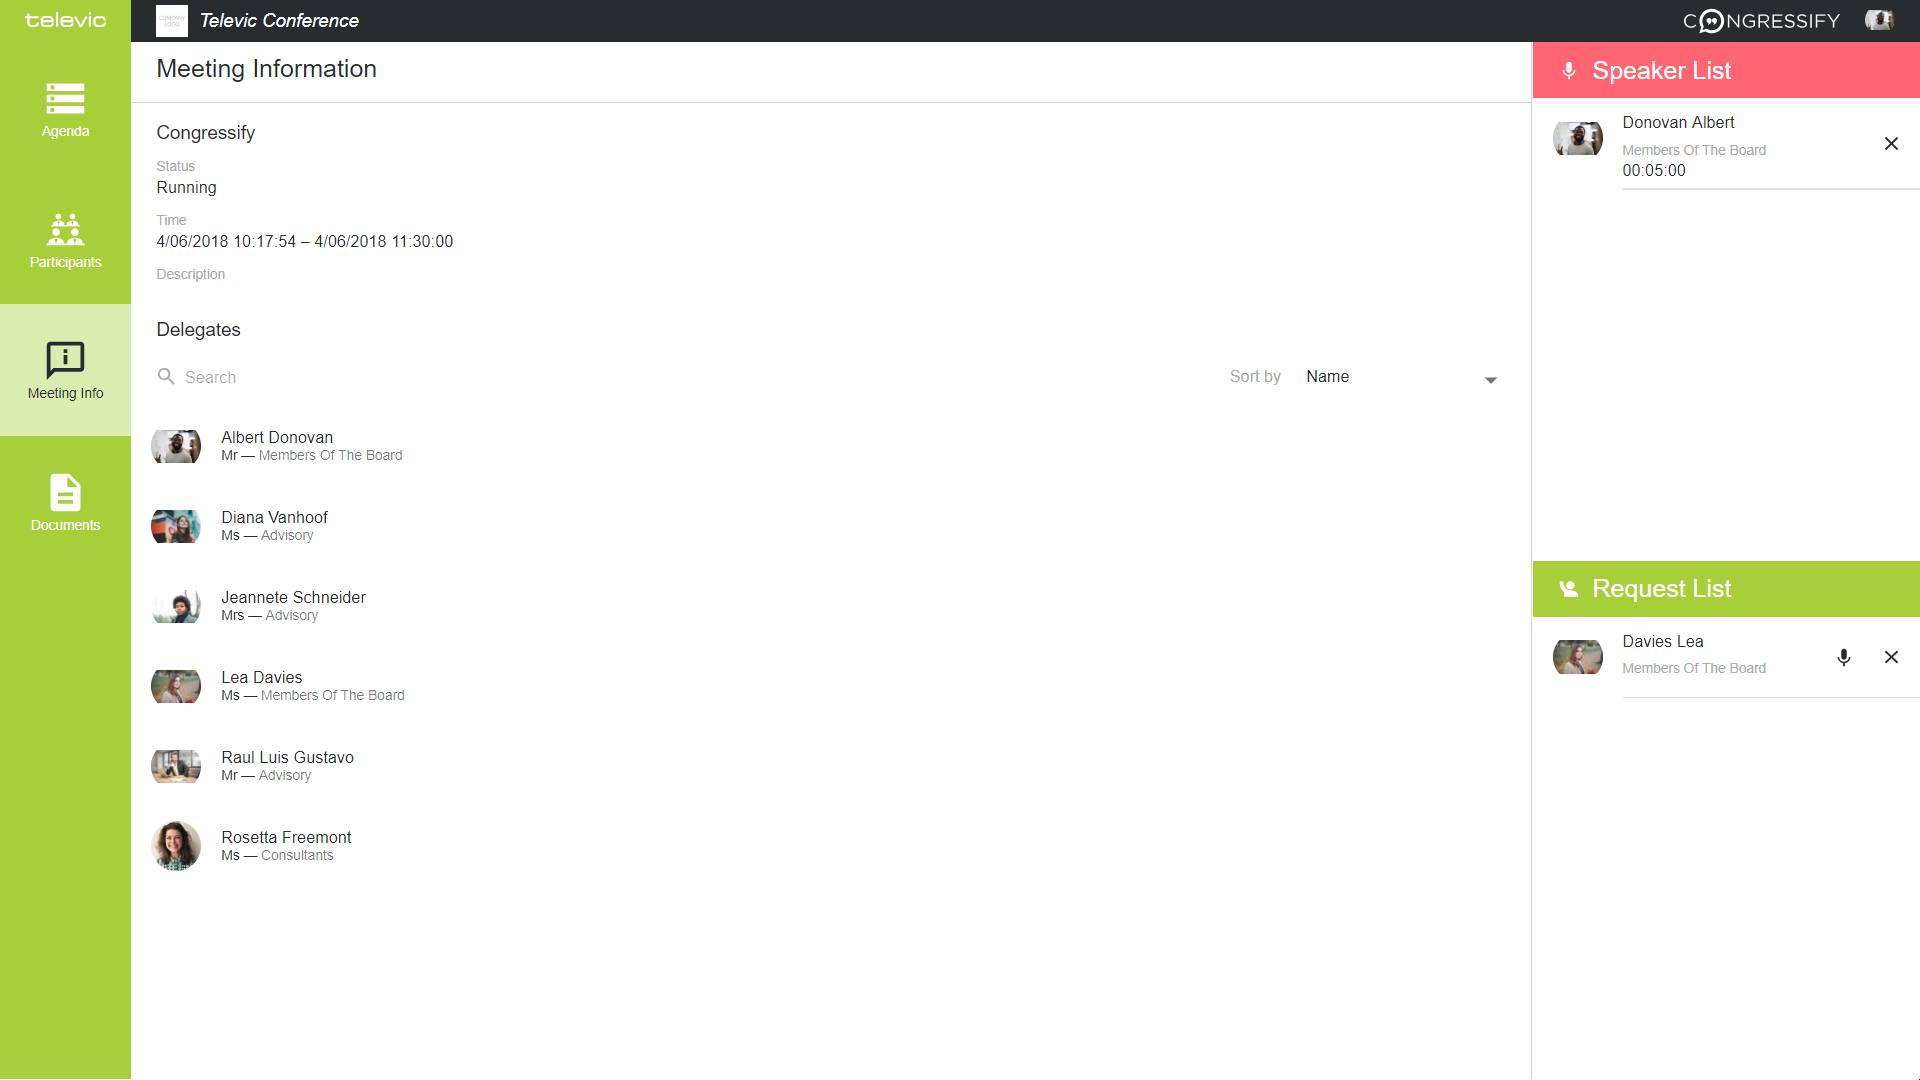Screen dimensions: 1920x1080
Task: Select the Meeting Info sidebar icon
Action: click(x=65, y=360)
